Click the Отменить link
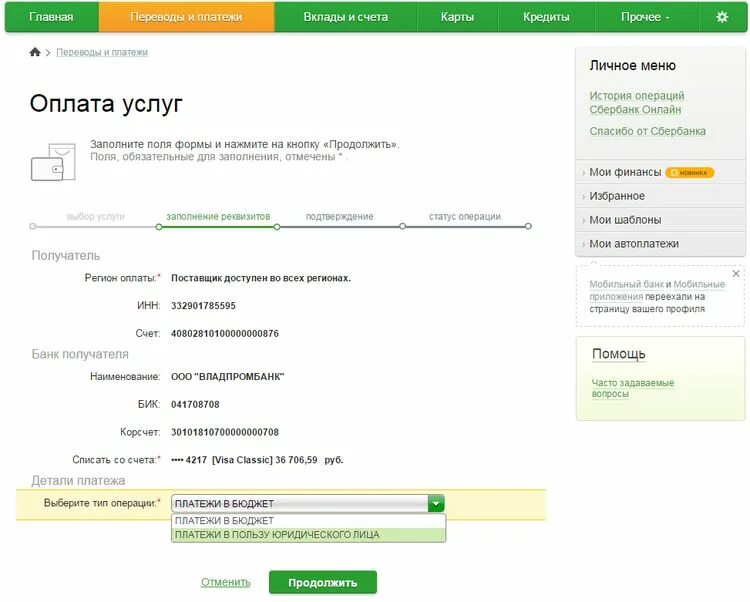The width and height of the screenshot is (750, 602). pos(226,582)
